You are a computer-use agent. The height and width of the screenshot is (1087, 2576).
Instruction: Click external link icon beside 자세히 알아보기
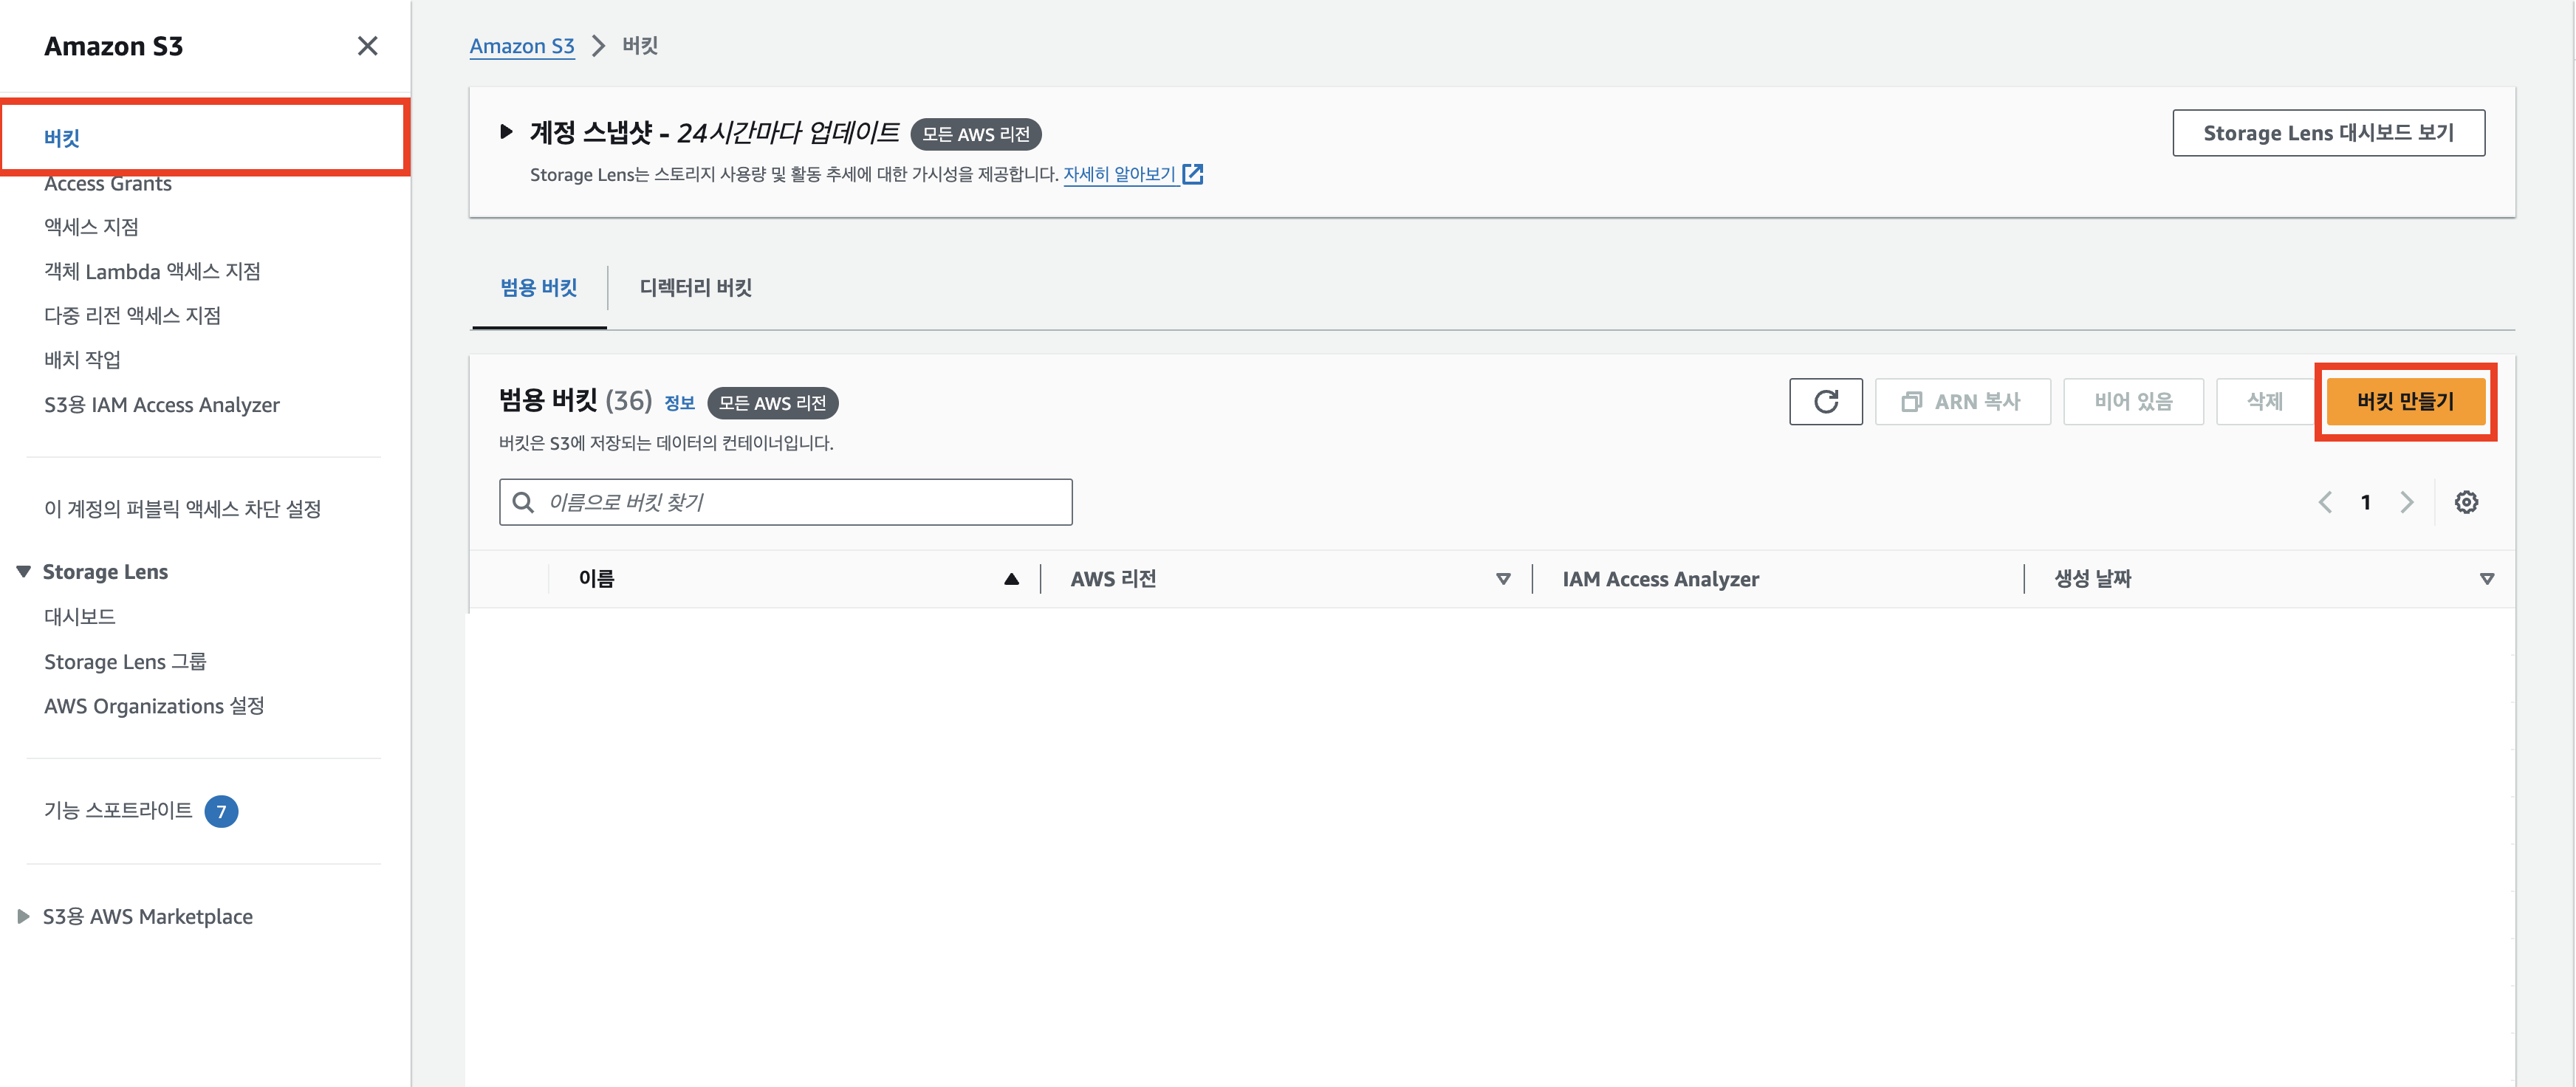pos(1192,174)
